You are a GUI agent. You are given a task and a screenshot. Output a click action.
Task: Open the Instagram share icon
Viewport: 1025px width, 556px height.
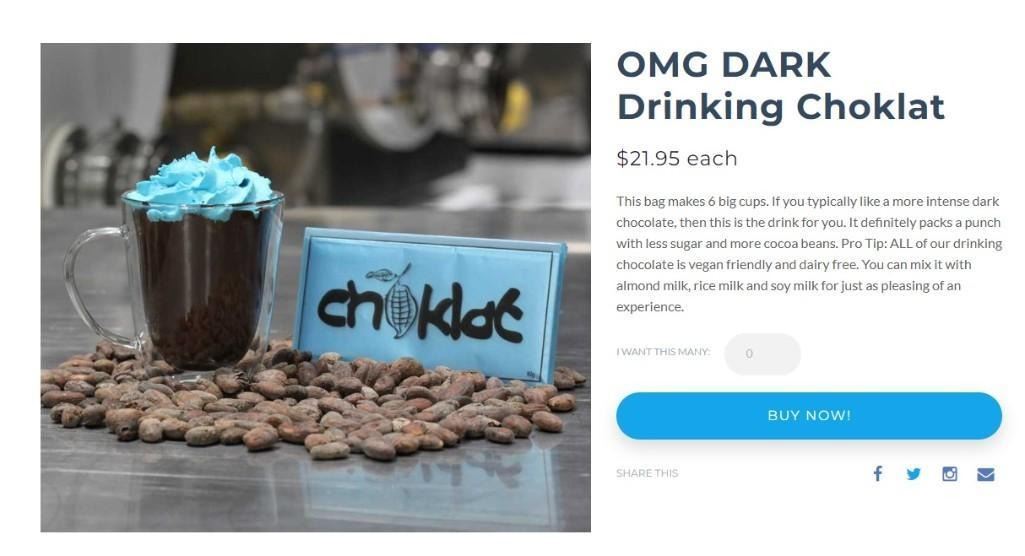[949, 474]
